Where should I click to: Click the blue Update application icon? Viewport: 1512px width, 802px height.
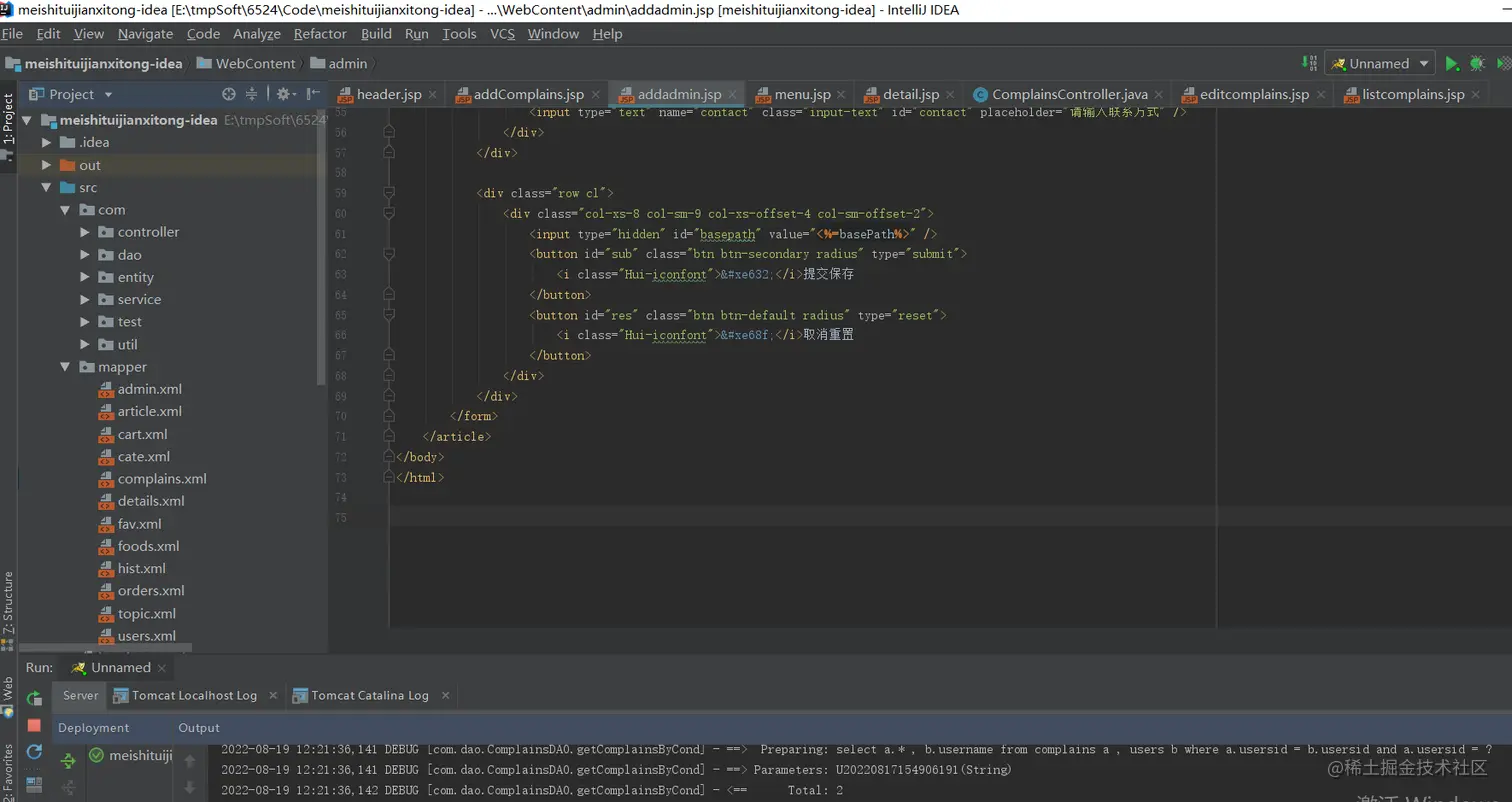coord(34,752)
